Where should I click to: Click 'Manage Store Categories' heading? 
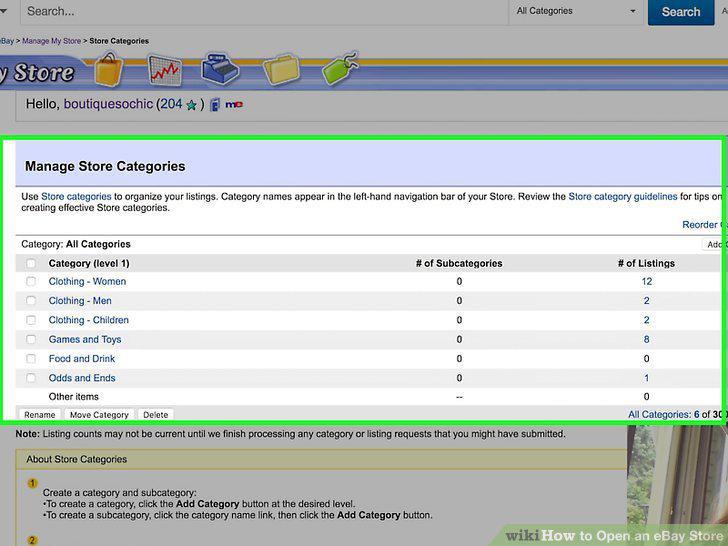[105, 166]
